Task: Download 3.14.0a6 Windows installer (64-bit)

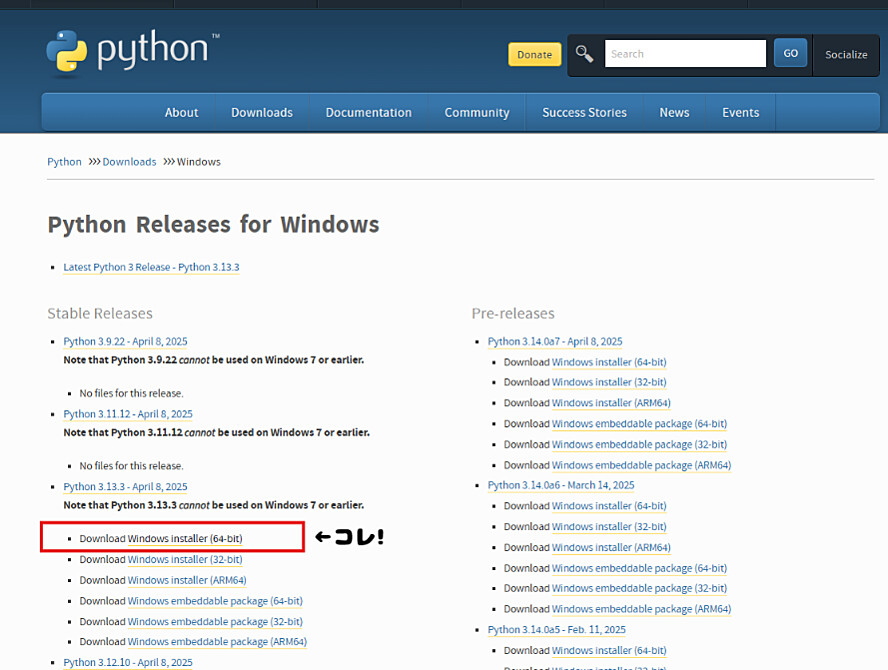Action: (x=609, y=506)
